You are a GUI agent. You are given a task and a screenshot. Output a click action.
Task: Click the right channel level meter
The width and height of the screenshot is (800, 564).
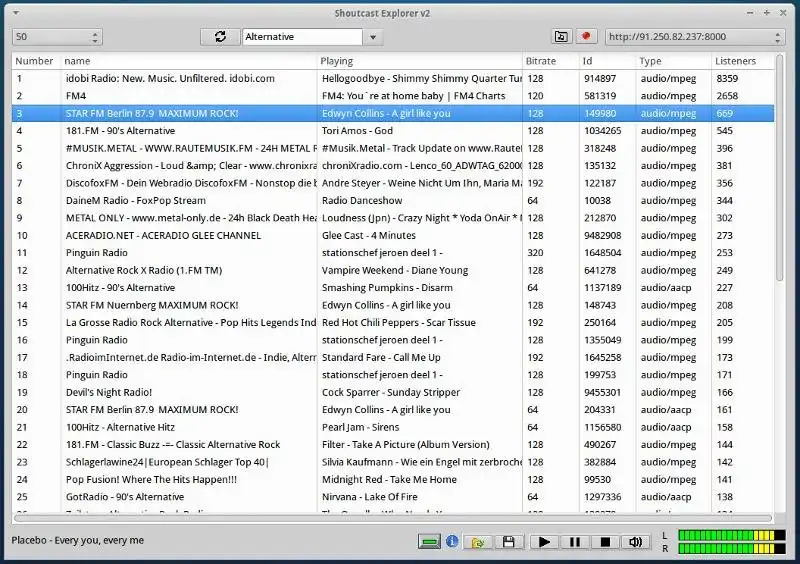731,549
